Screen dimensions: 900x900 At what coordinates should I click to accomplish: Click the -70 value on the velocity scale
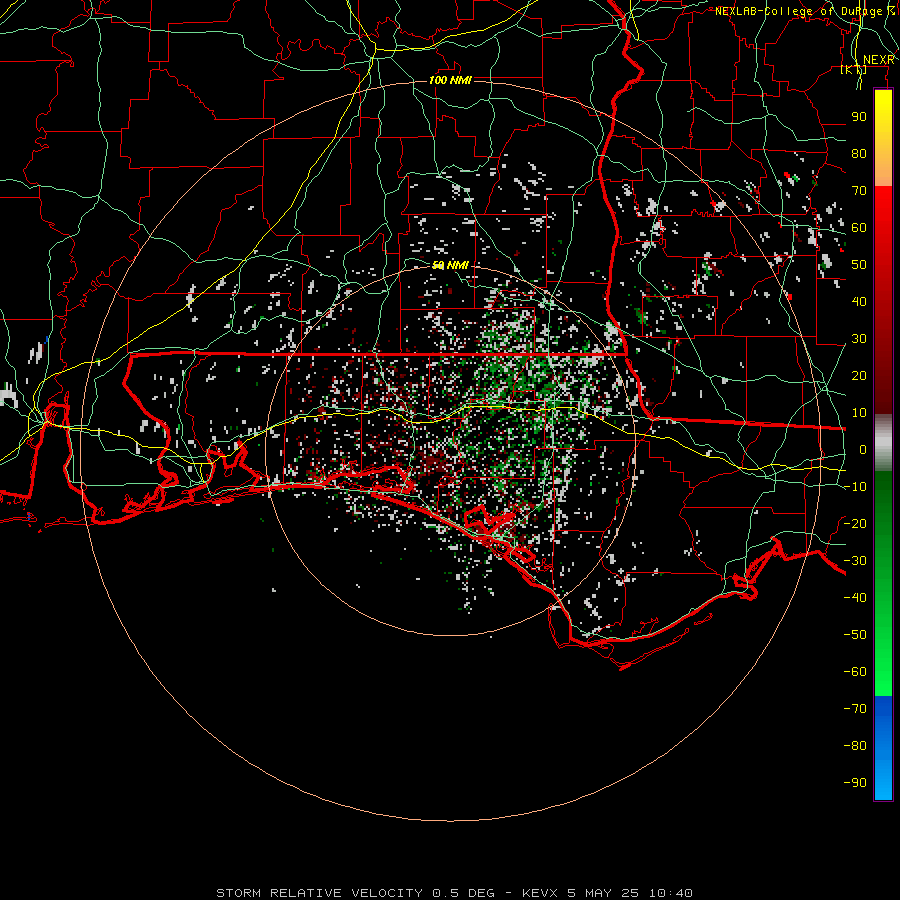click(x=855, y=709)
